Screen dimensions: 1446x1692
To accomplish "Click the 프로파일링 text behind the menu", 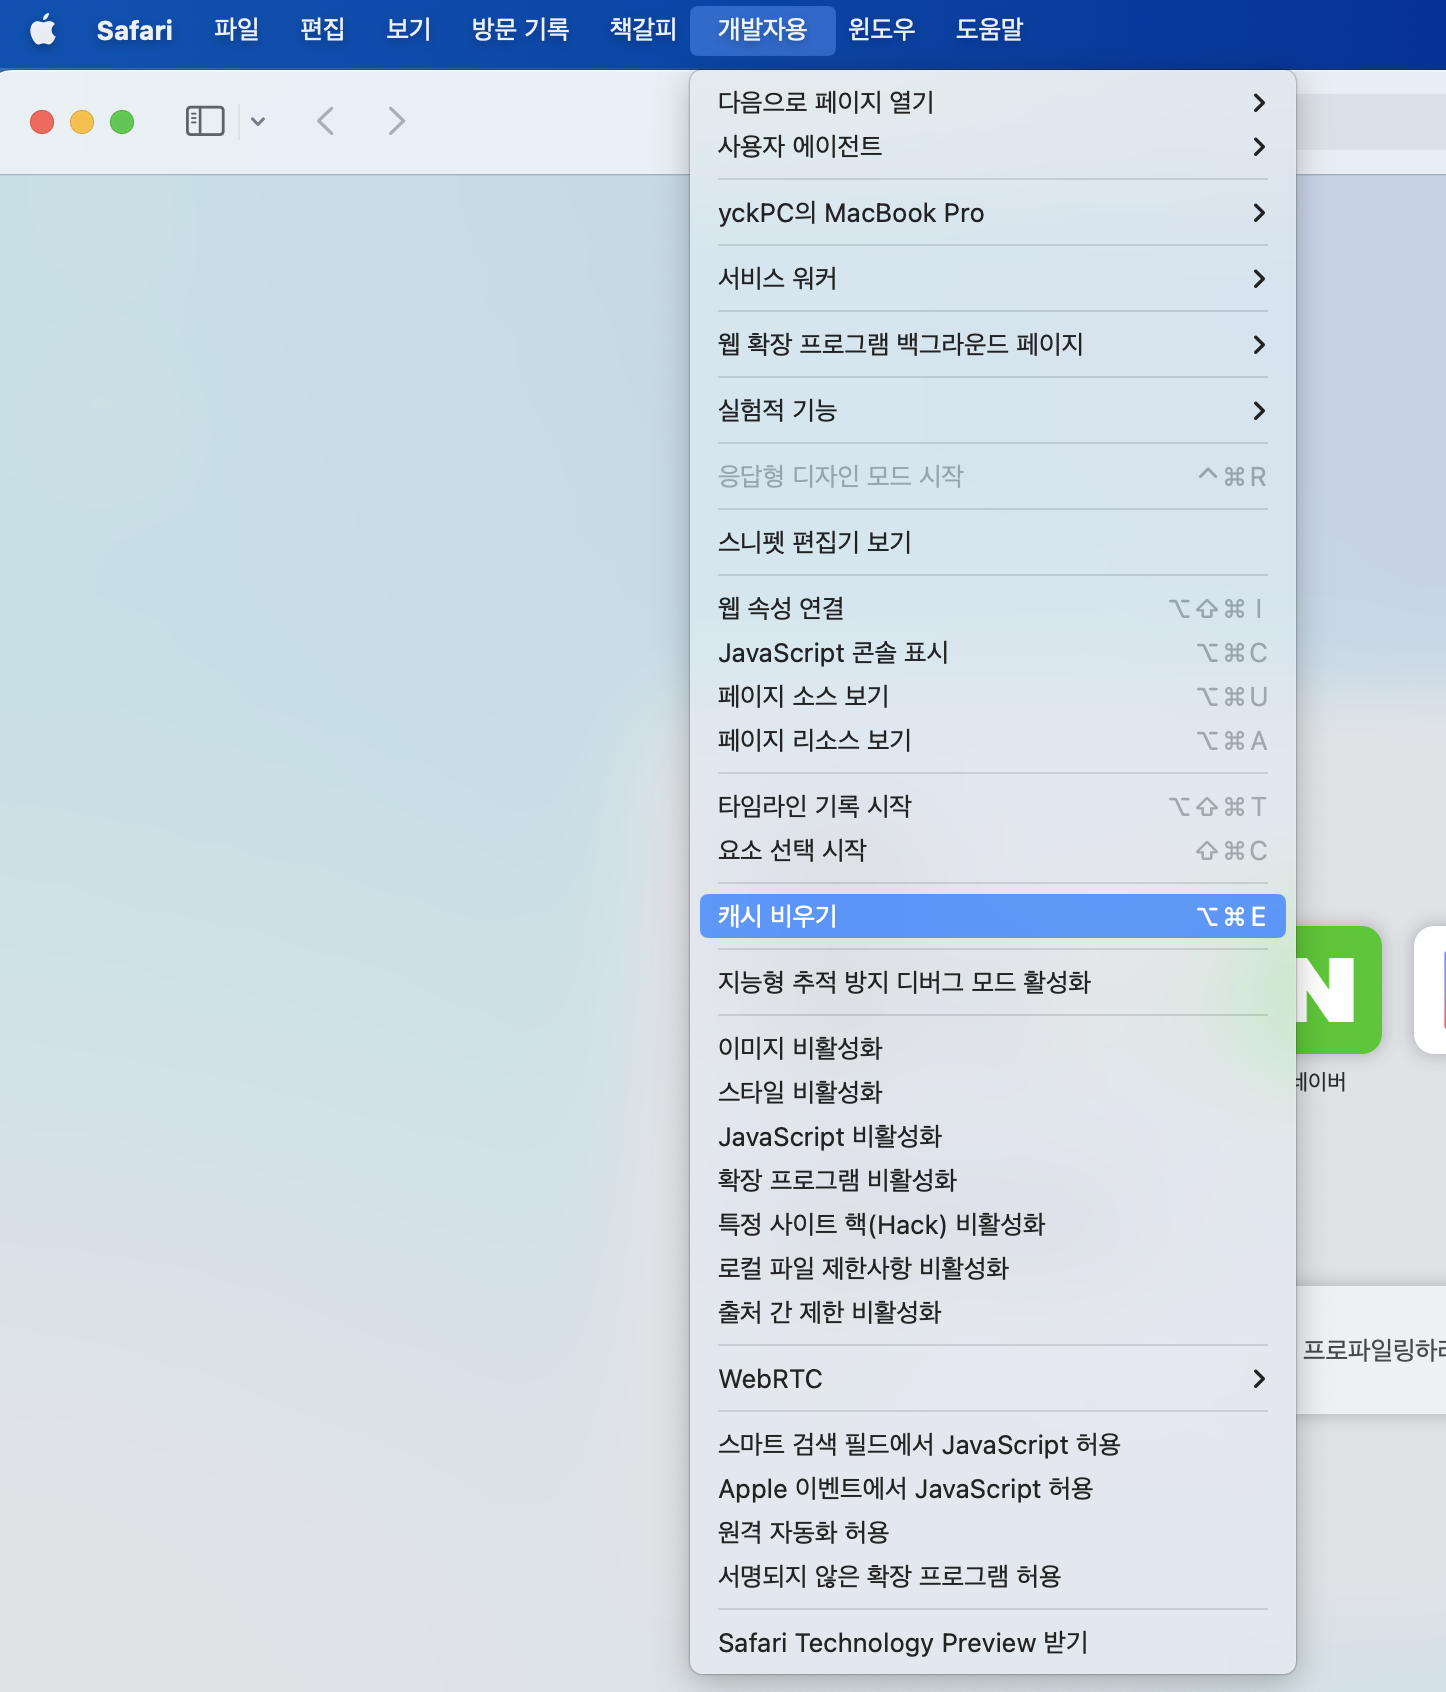I will [x=1374, y=1350].
